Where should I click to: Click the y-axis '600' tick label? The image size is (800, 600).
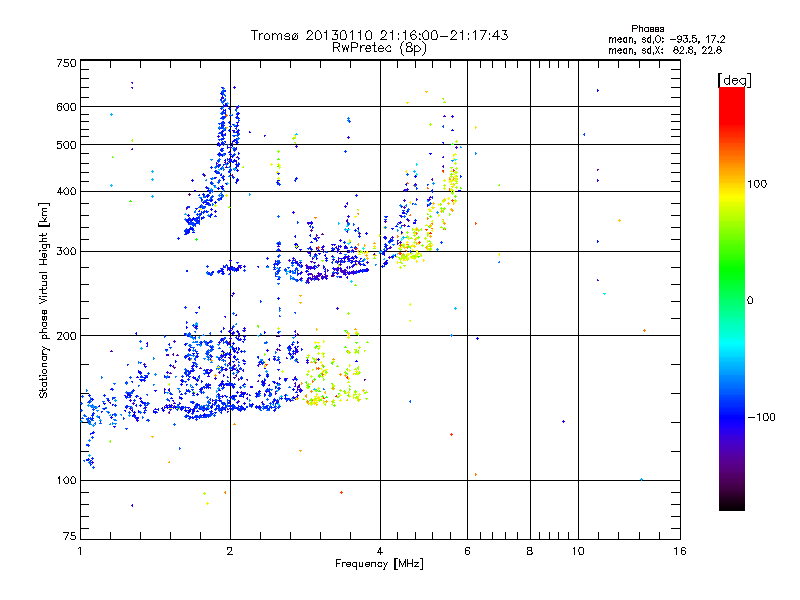tap(66, 107)
